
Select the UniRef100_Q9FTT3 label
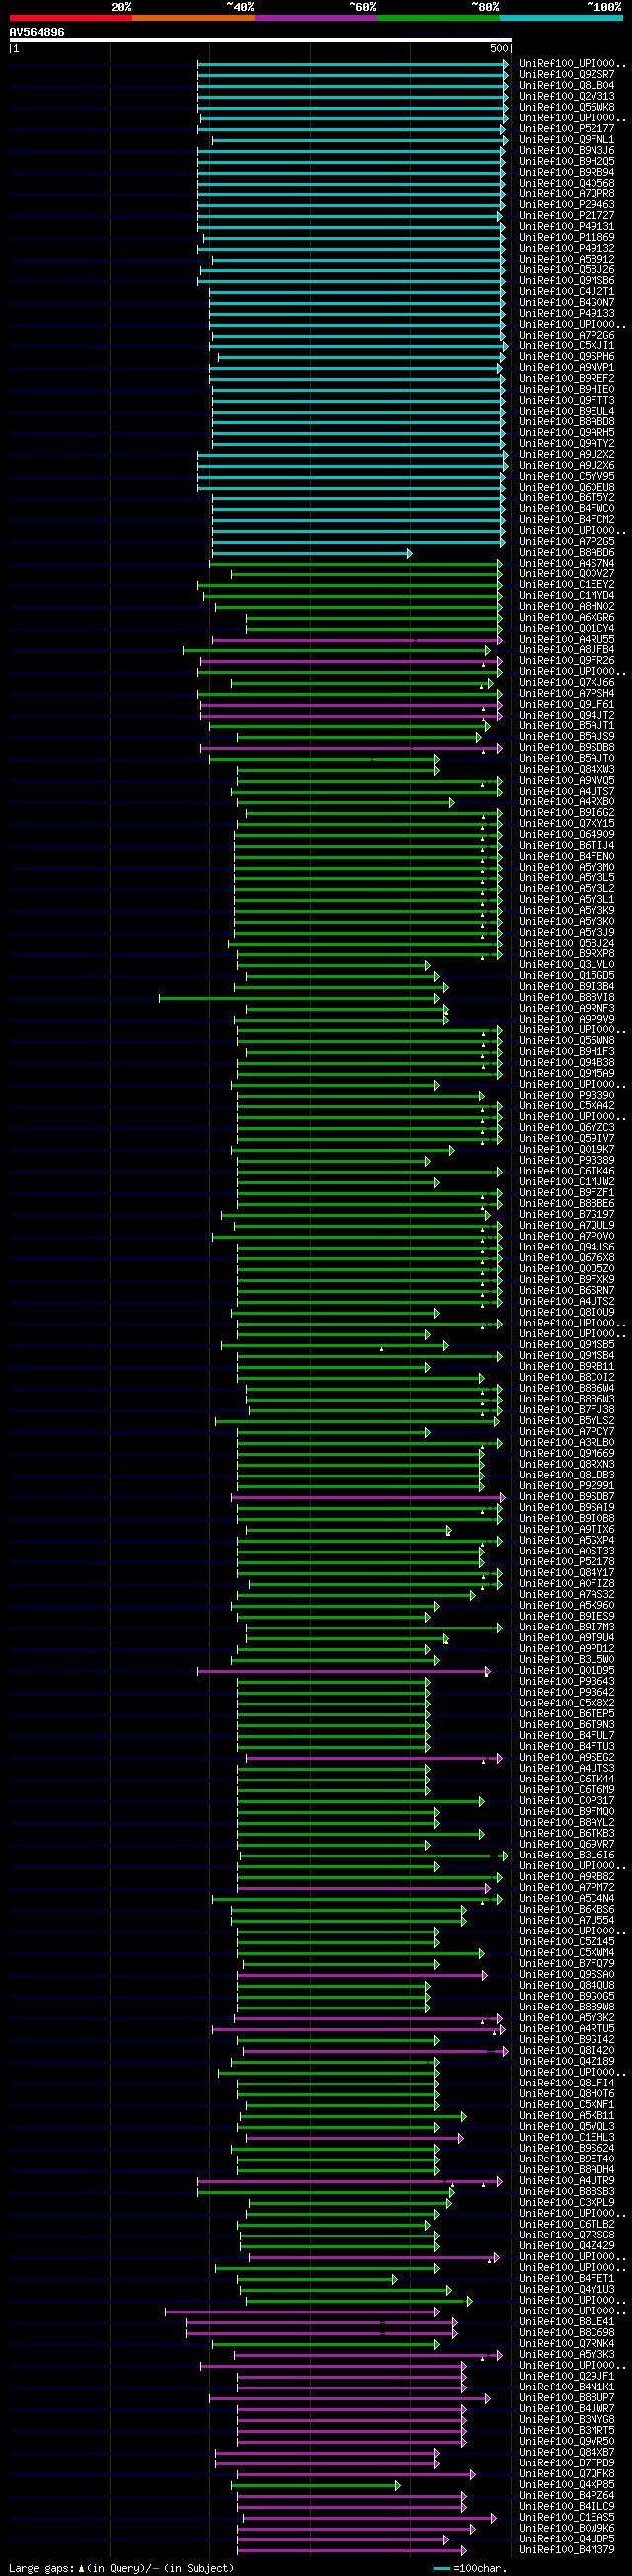tap(567, 400)
